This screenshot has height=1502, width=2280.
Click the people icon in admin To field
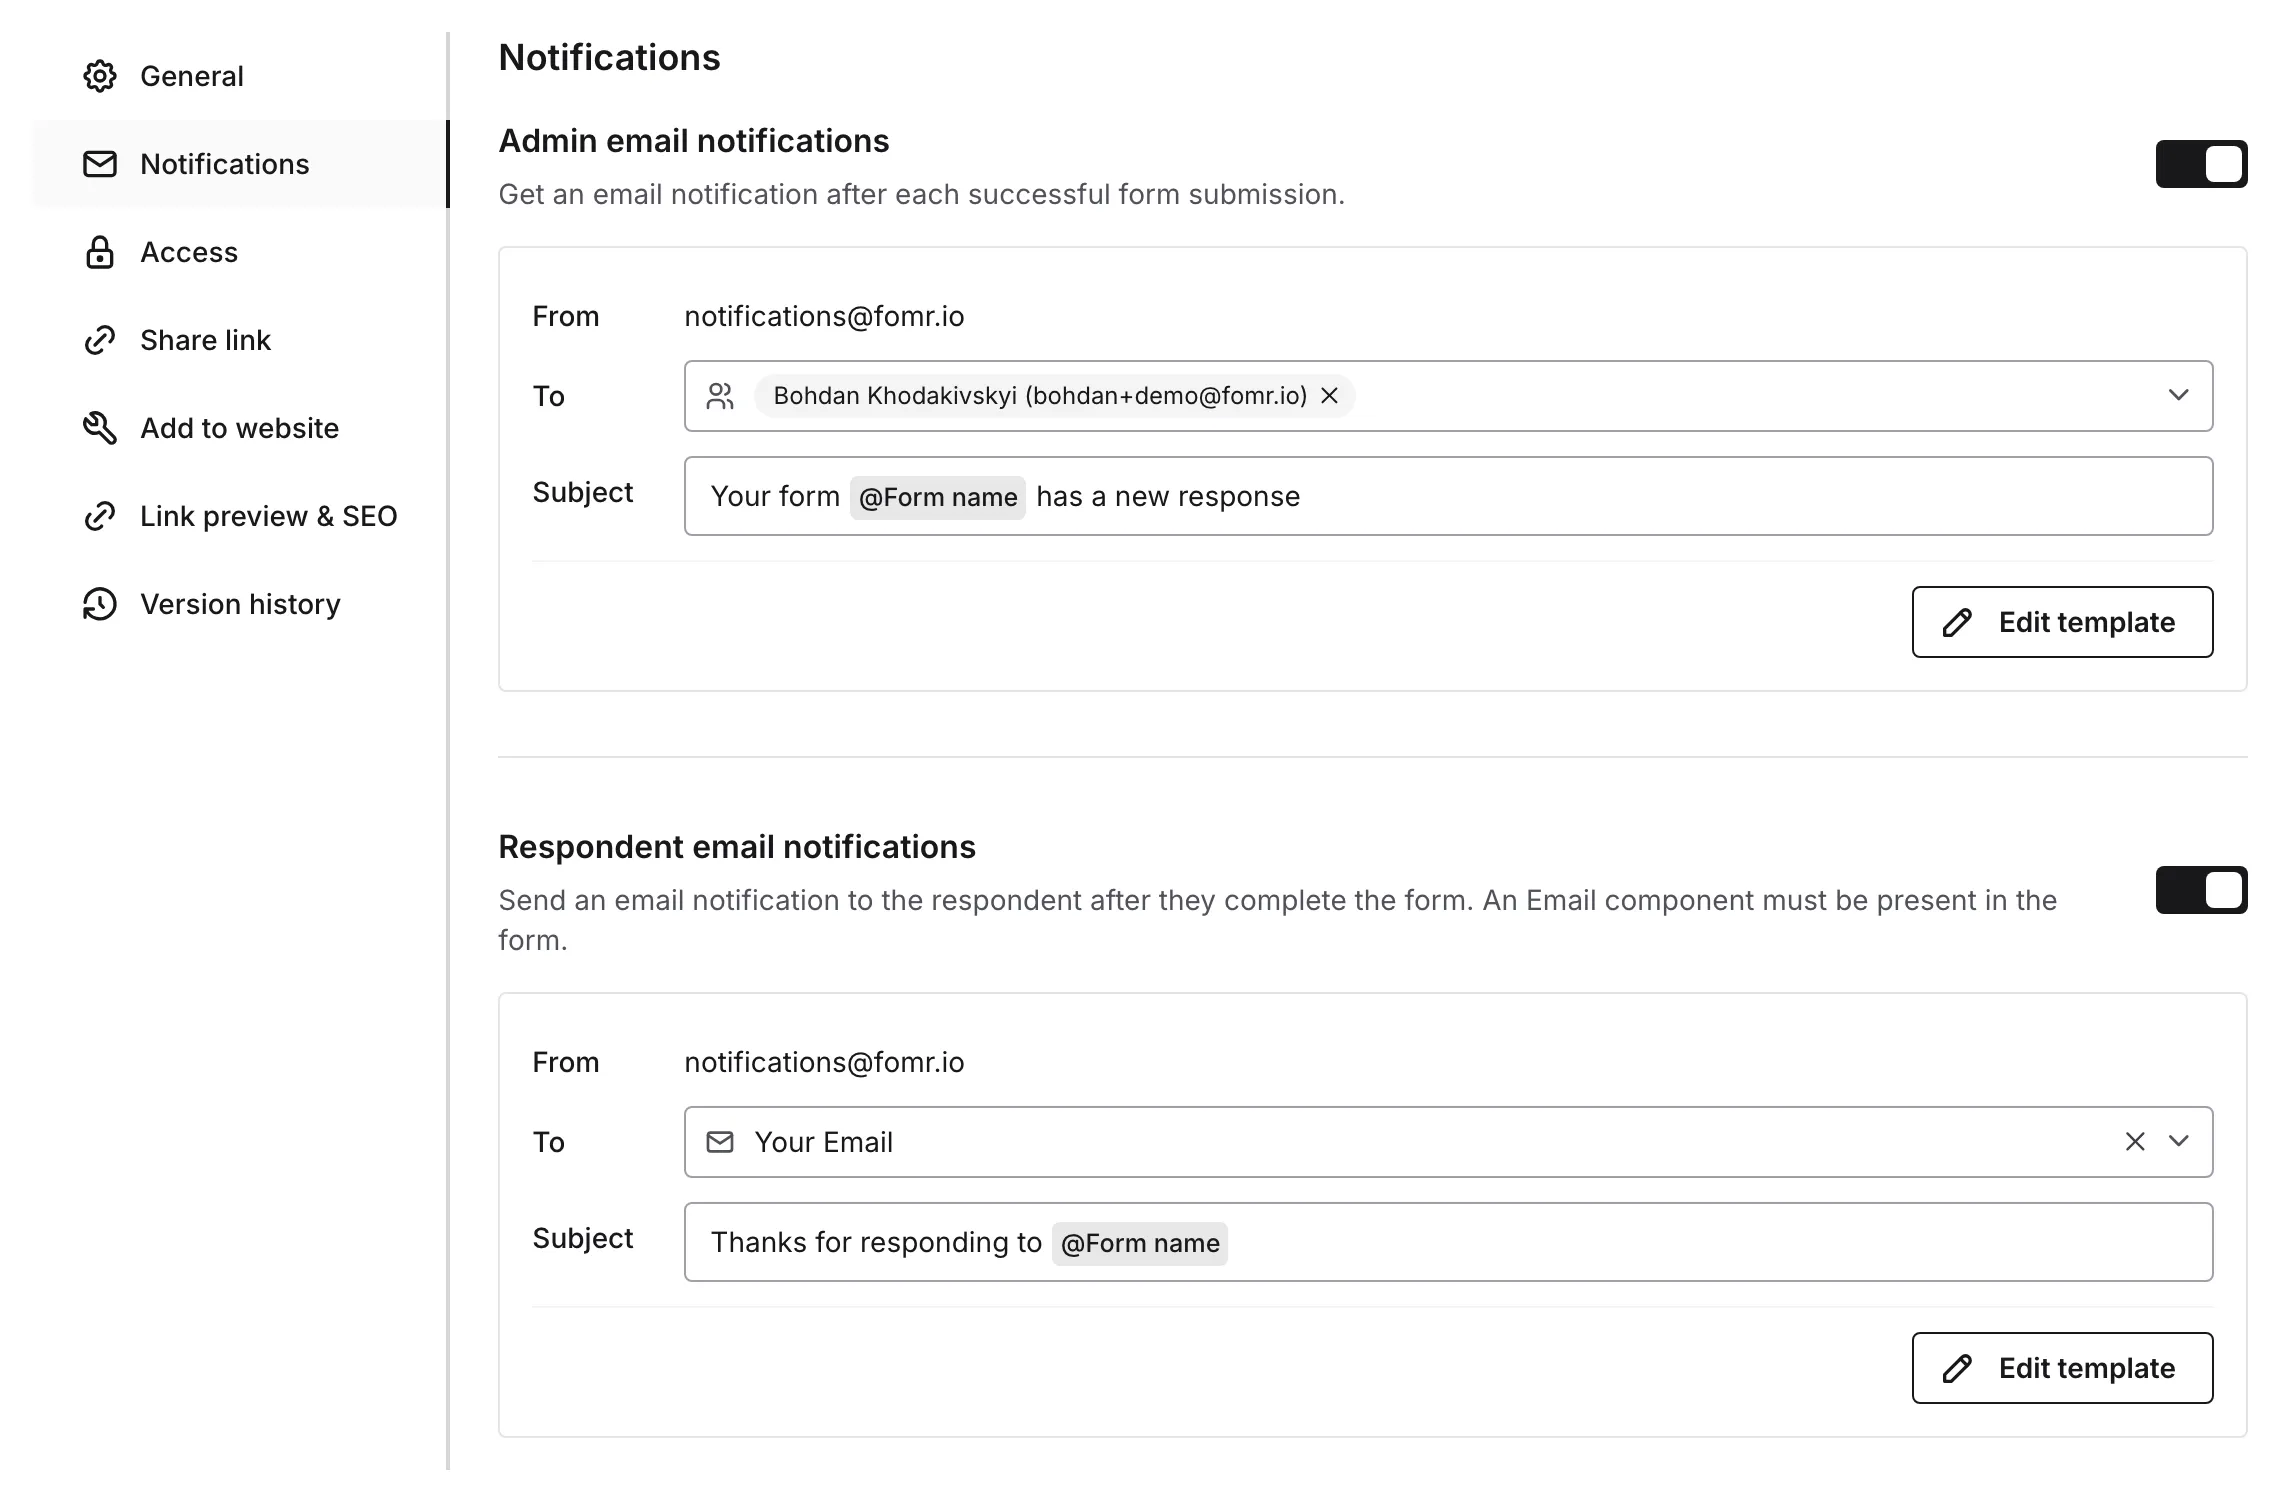tap(720, 396)
